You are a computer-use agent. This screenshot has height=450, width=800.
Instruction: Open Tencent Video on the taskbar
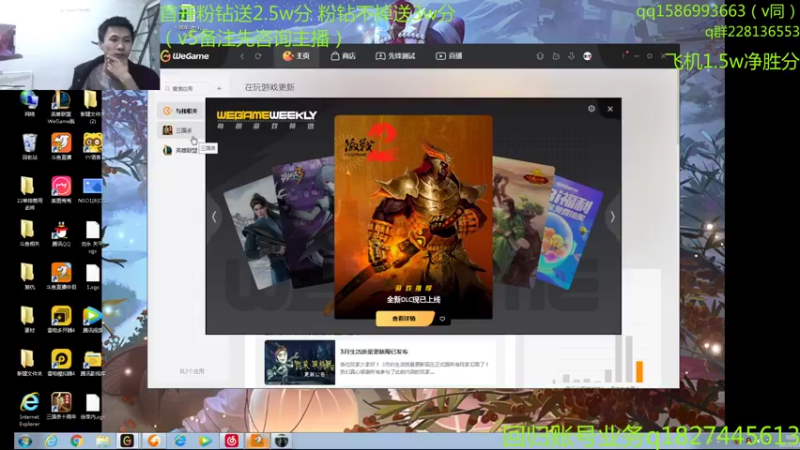click(x=205, y=441)
